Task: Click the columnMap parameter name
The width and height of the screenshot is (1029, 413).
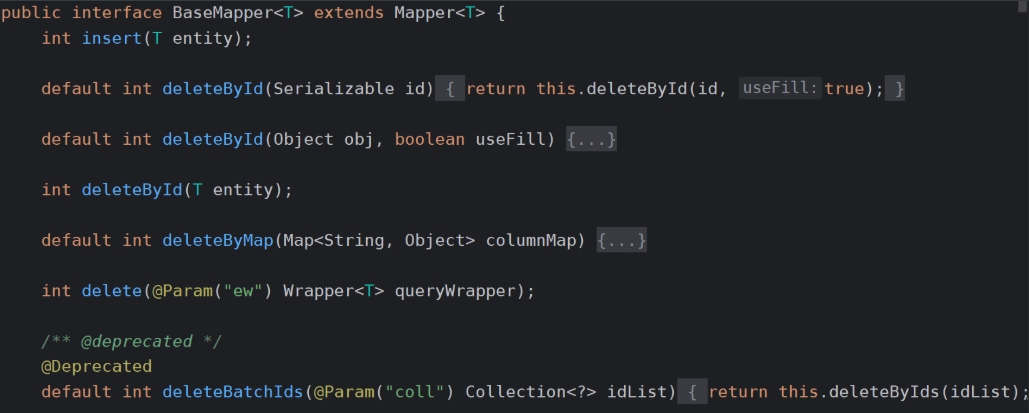Action: click(x=530, y=240)
